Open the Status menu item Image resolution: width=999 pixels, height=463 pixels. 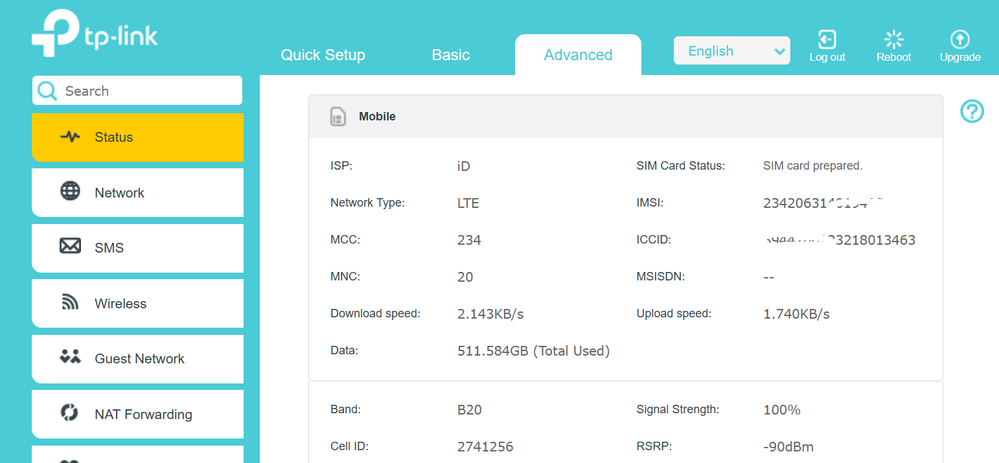138,137
